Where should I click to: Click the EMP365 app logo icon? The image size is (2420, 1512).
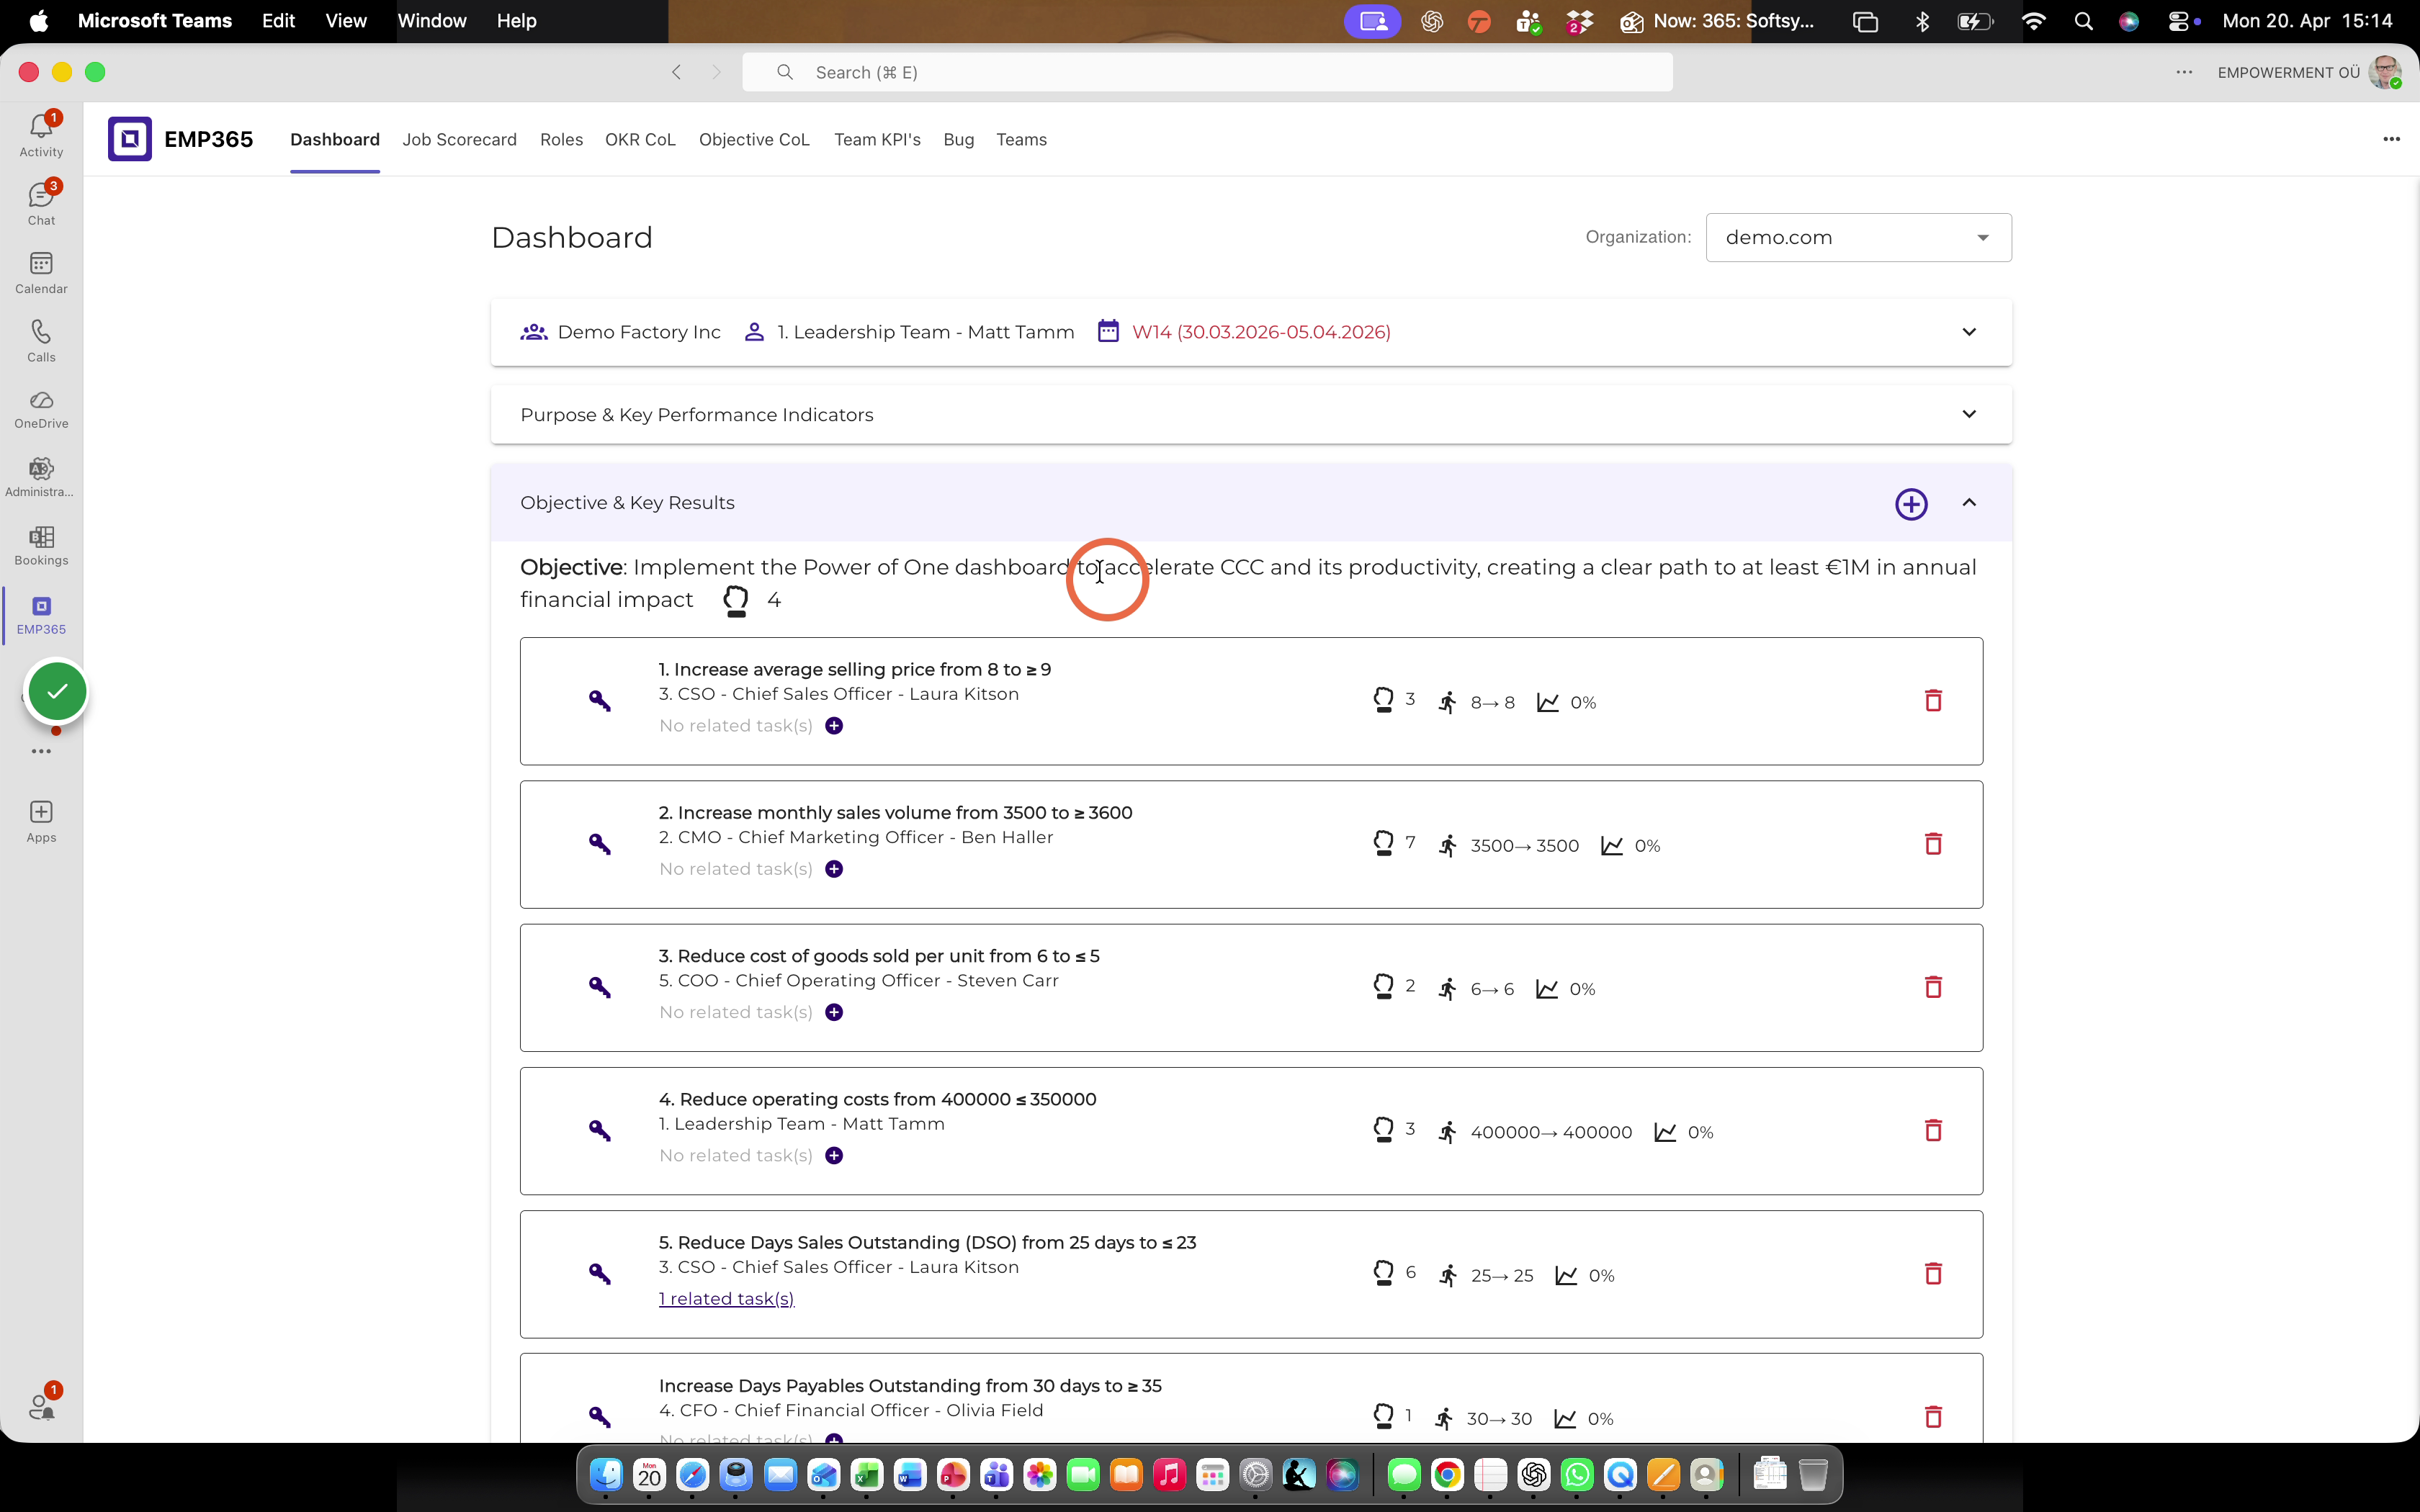(130, 139)
